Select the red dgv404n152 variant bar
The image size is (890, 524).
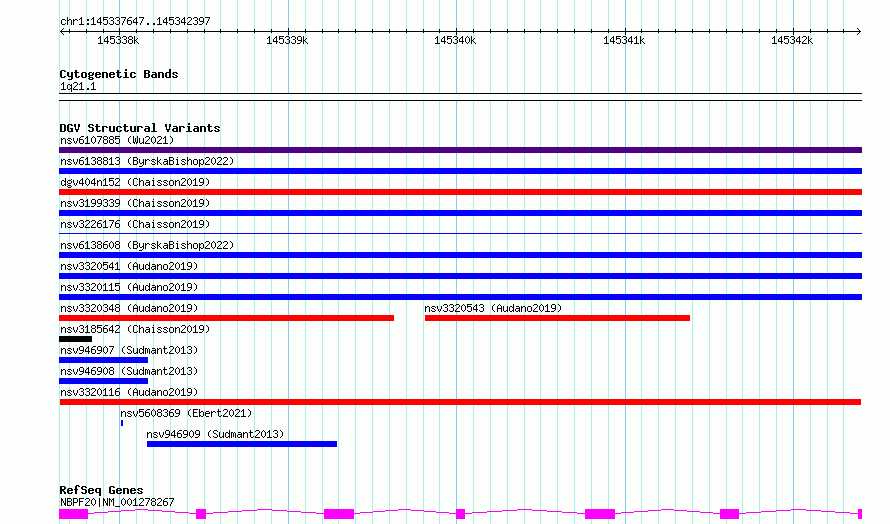pos(460,192)
